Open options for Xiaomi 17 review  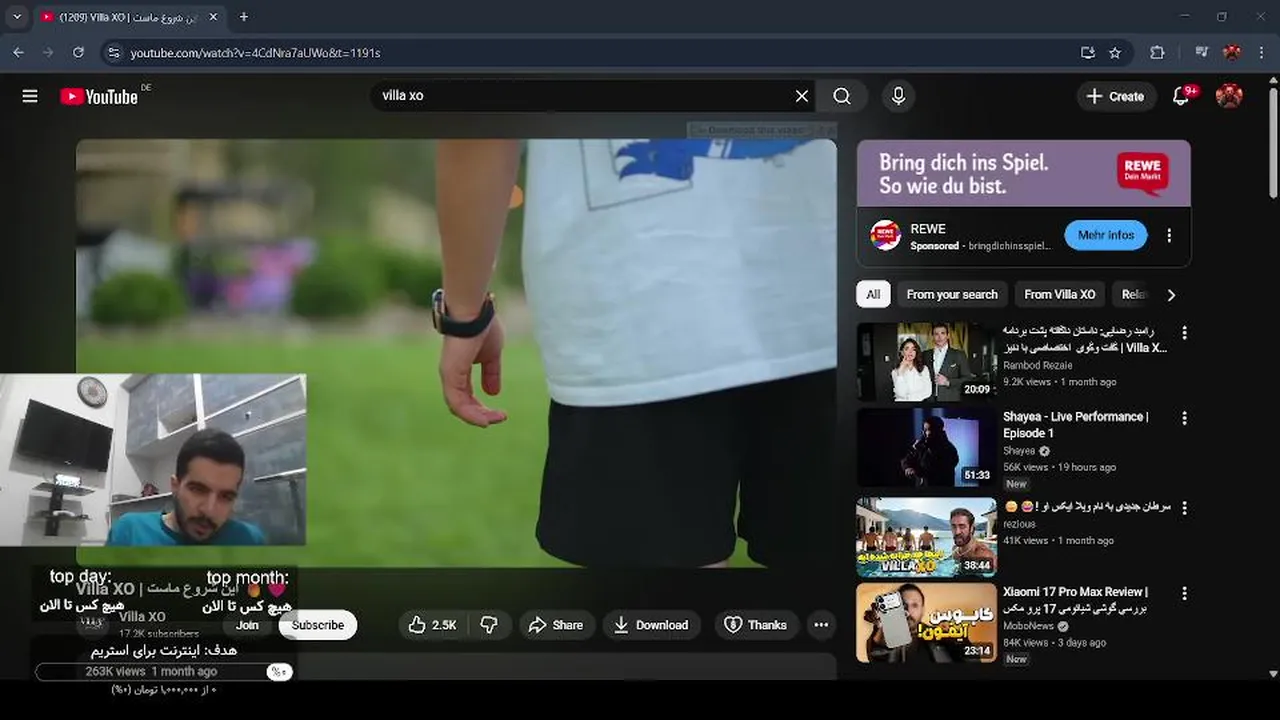click(1184, 594)
